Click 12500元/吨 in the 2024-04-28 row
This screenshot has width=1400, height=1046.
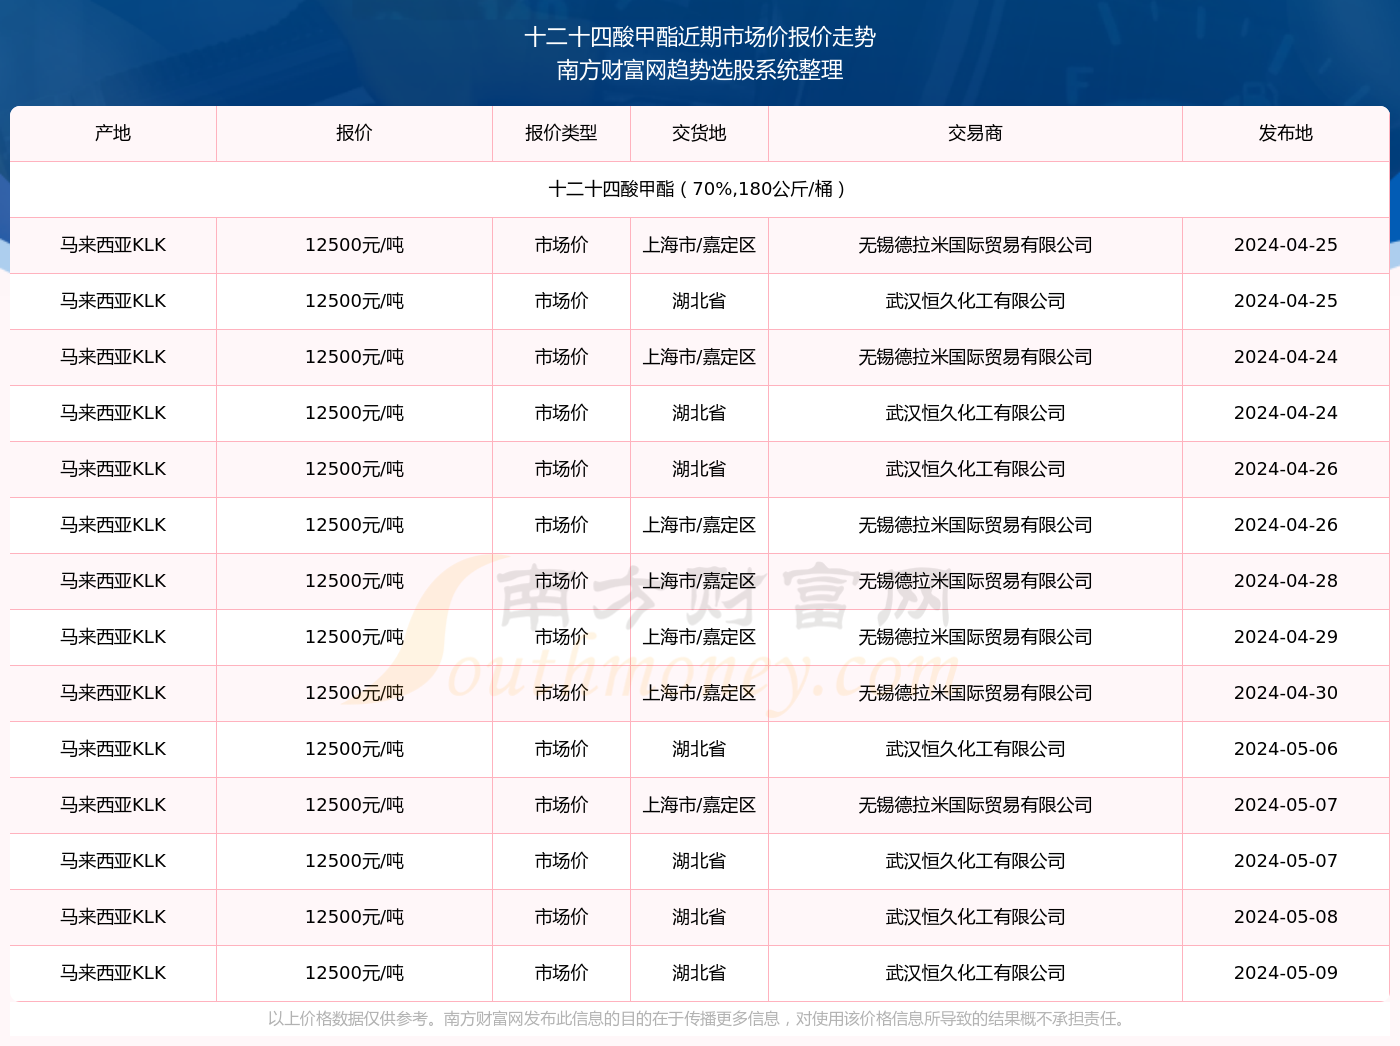pos(354,581)
